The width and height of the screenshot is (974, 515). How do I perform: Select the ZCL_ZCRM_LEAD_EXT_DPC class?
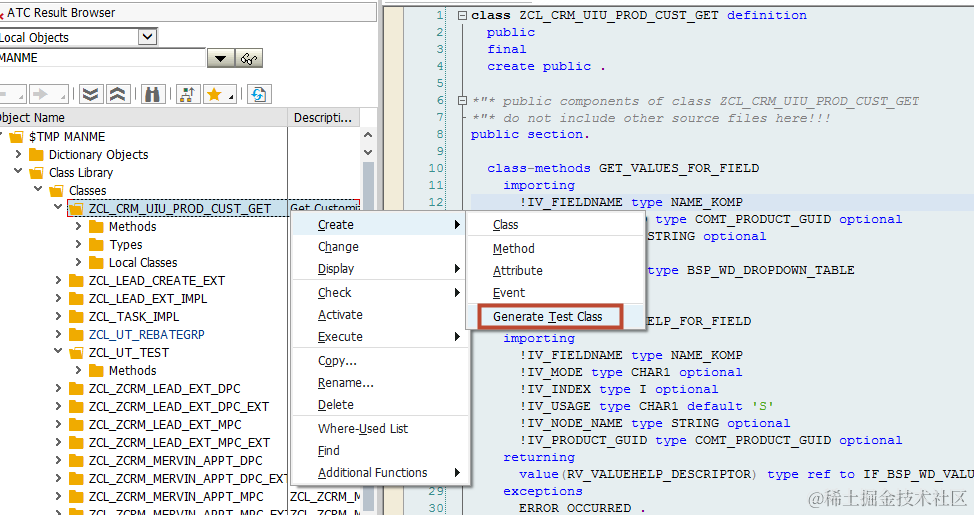pos(165,389)
